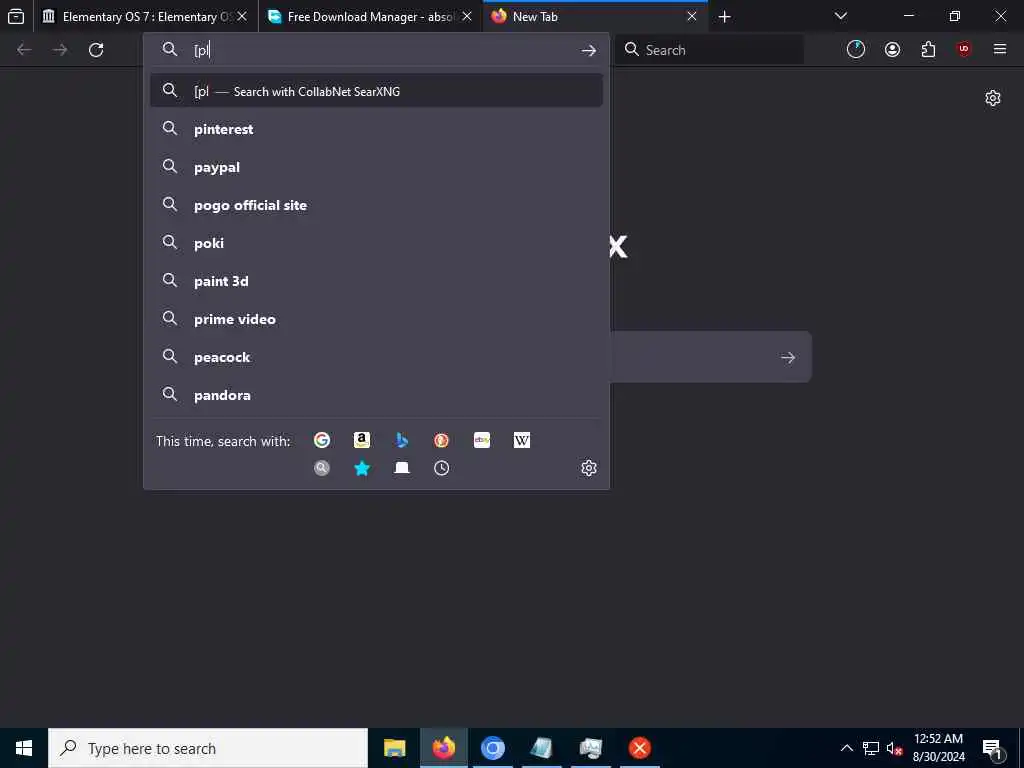Open search settings gear in dropdown

point(588,468)
